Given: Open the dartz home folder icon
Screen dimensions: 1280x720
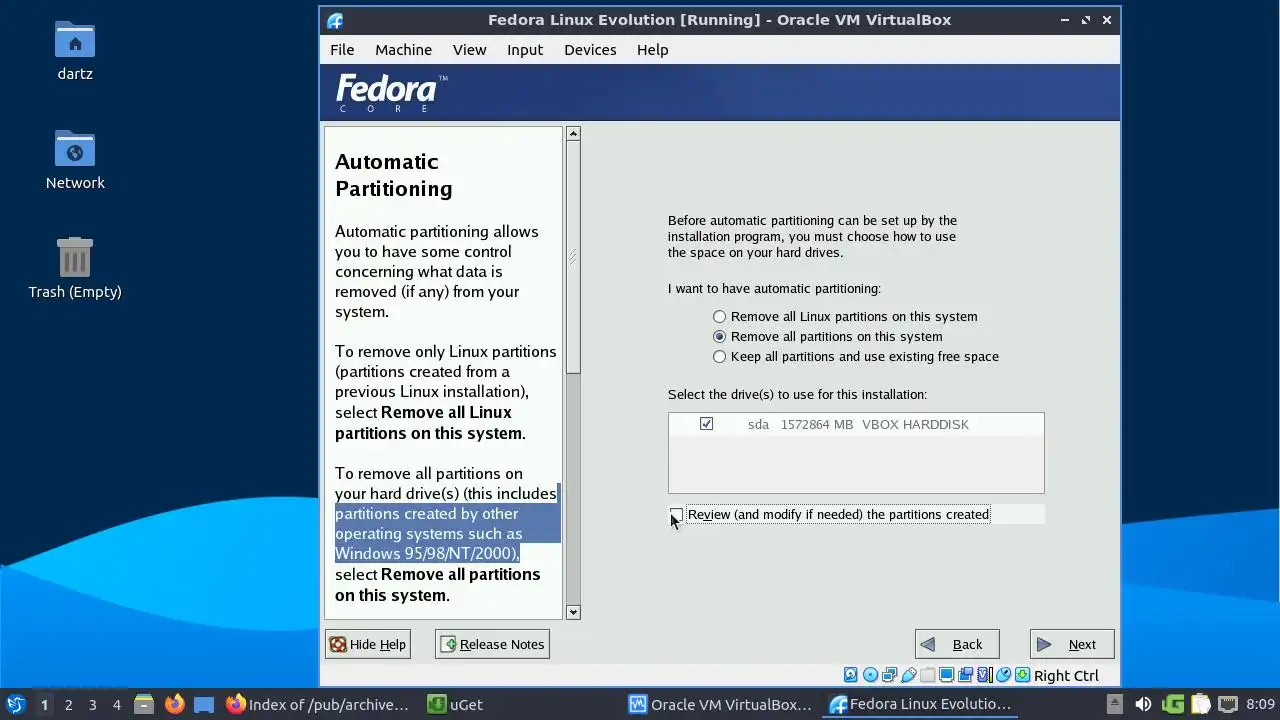Looking at the screenshot, I should pyautogui.click(x=75, y=50).
